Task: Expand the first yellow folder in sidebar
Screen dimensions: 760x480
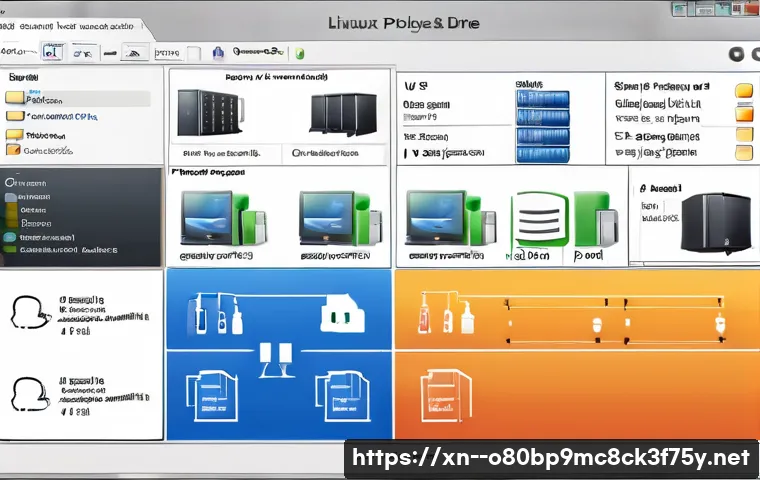Action: [14, 98]
